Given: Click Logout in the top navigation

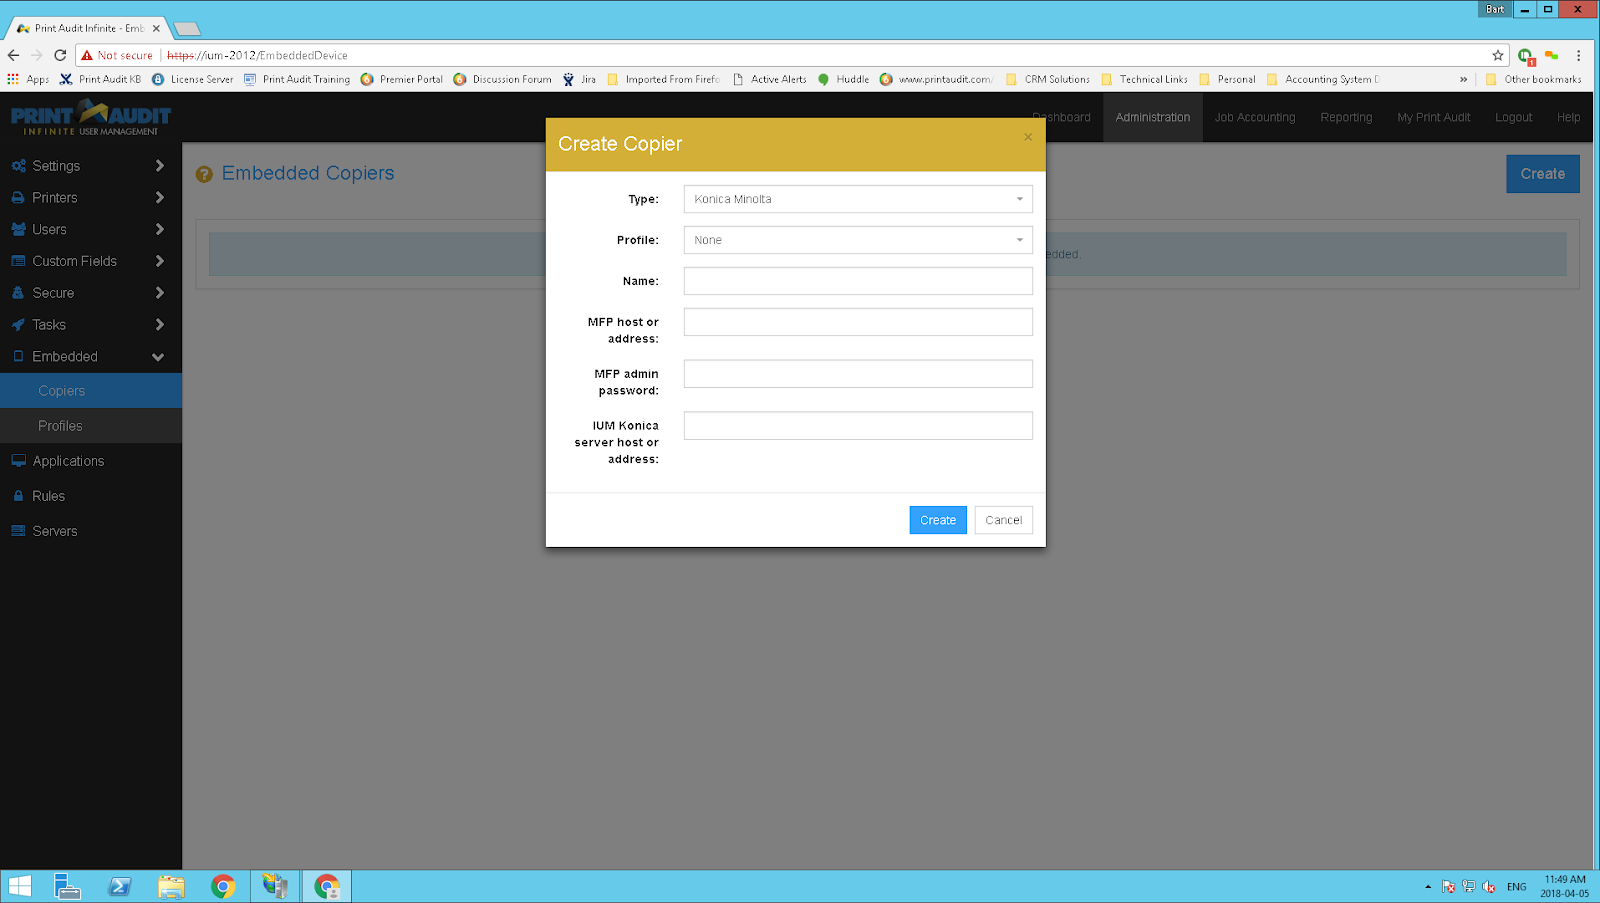Looking at the screenshot, I should pos(1513,117).
